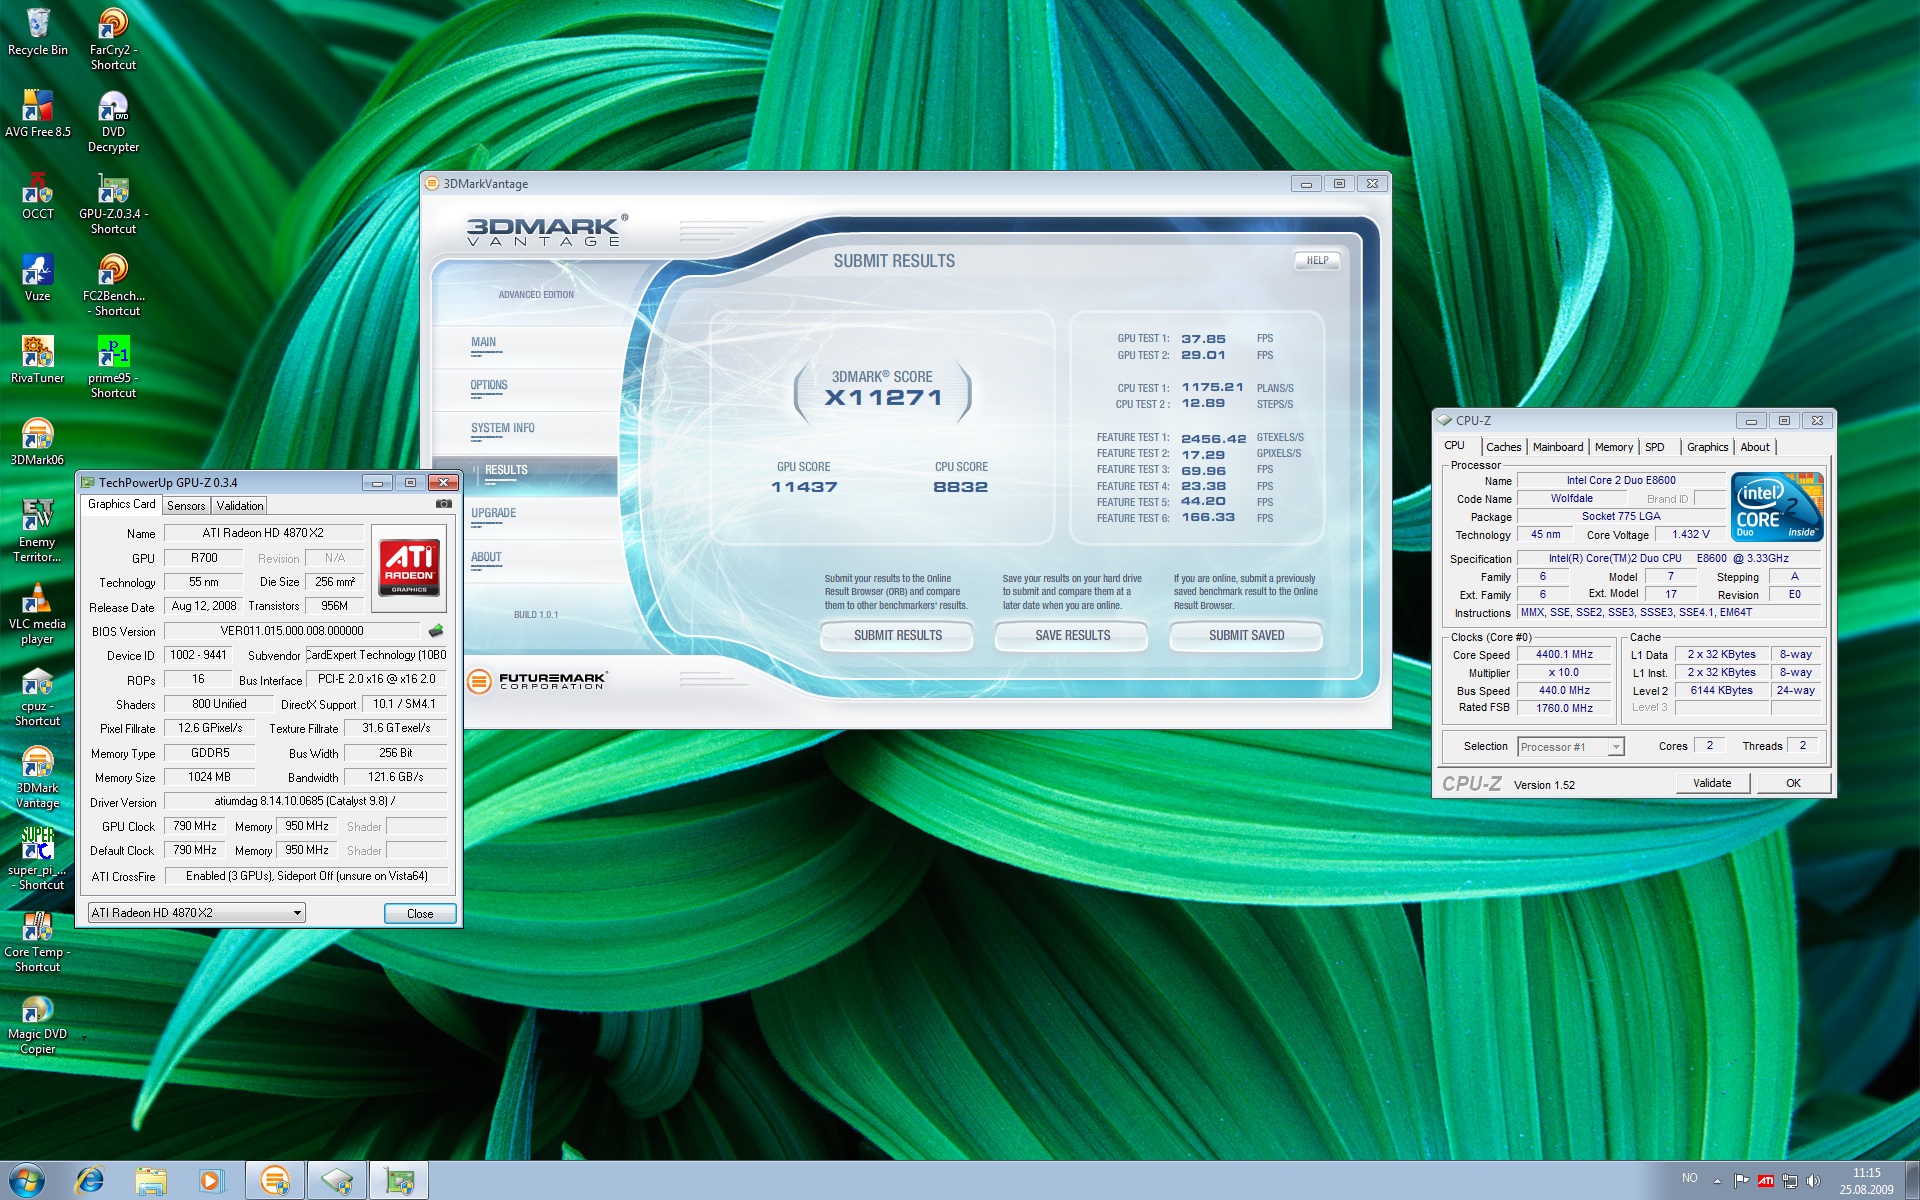Click the Validate button in CPU-Z
Screen dimensions: 1920x1200
click(1711, 783)
